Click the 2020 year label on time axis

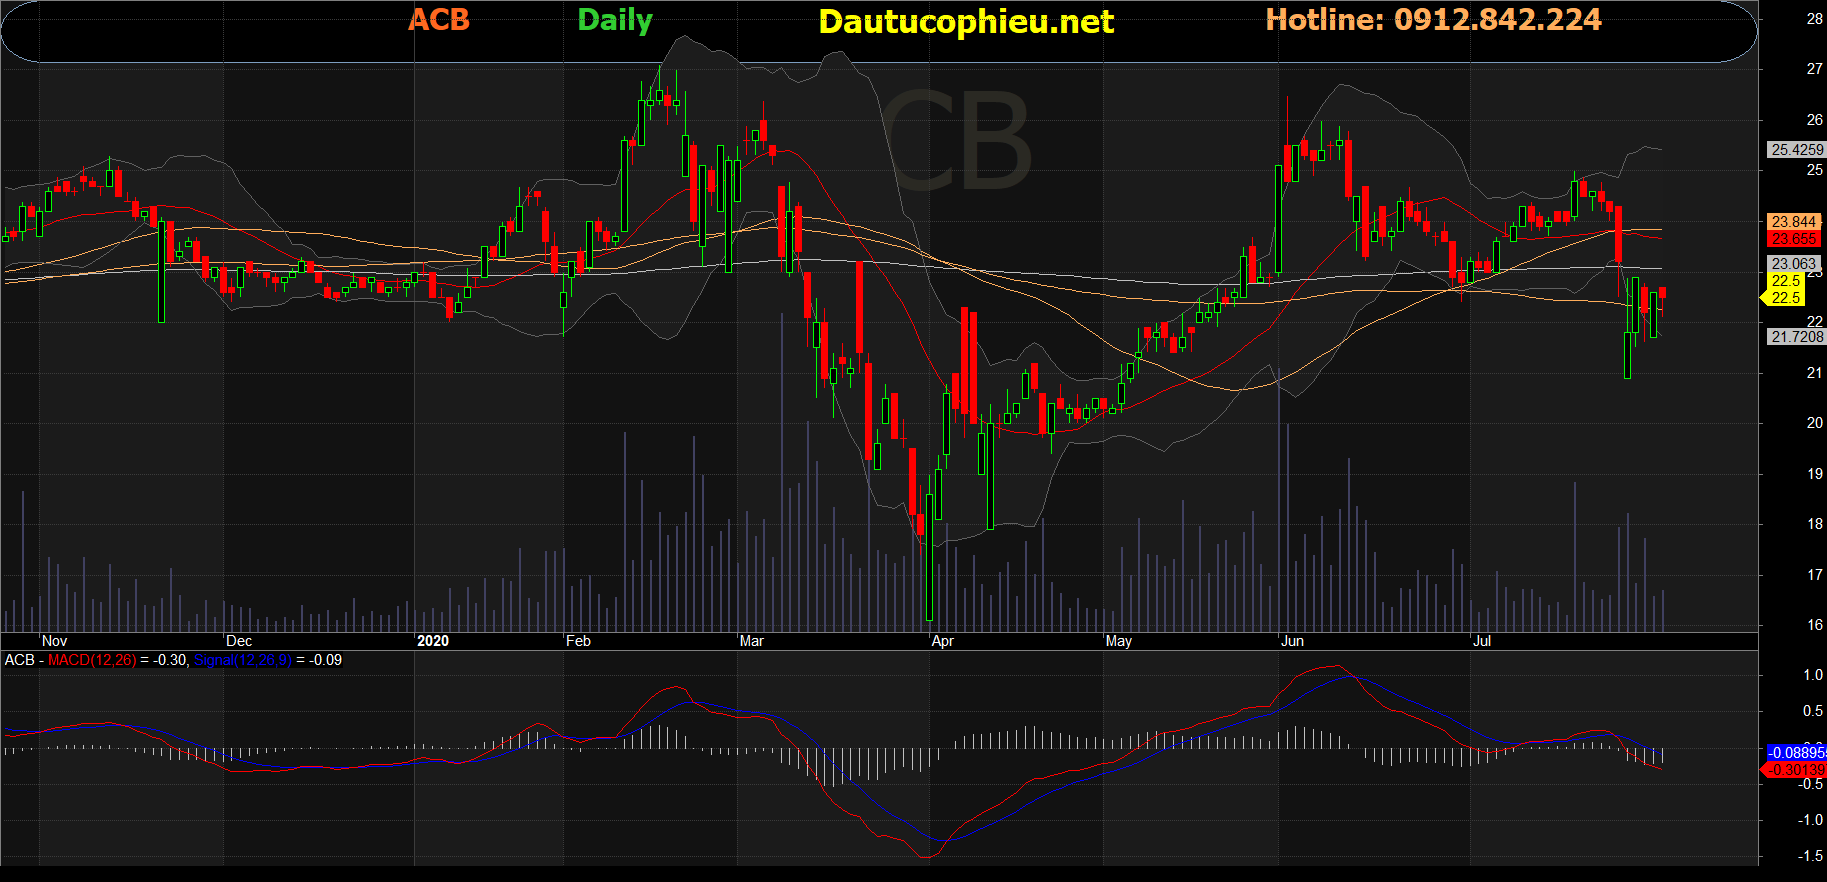coord(433,641)
